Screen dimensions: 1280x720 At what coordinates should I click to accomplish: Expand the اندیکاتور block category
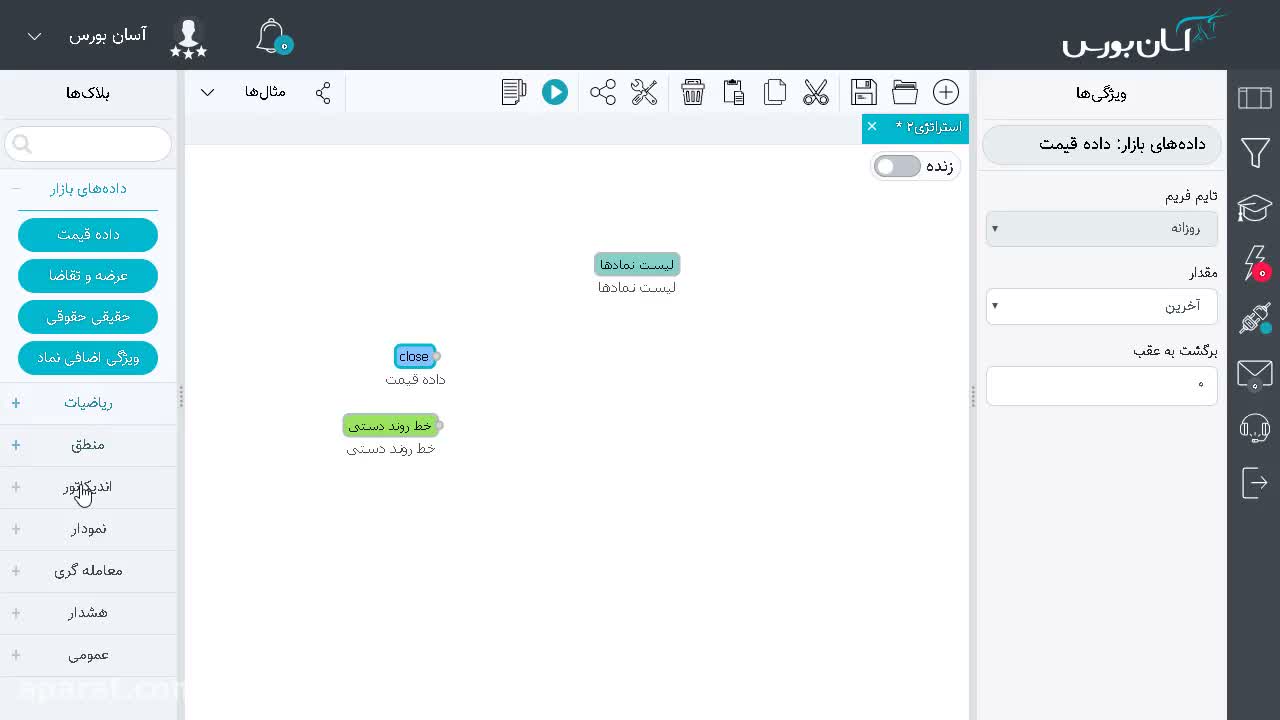[88, 487]
